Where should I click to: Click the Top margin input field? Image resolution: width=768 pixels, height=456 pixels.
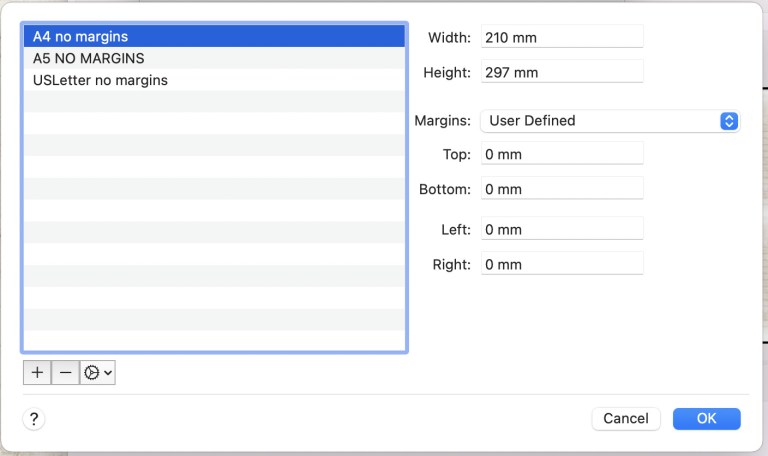[x=561, y=154]
